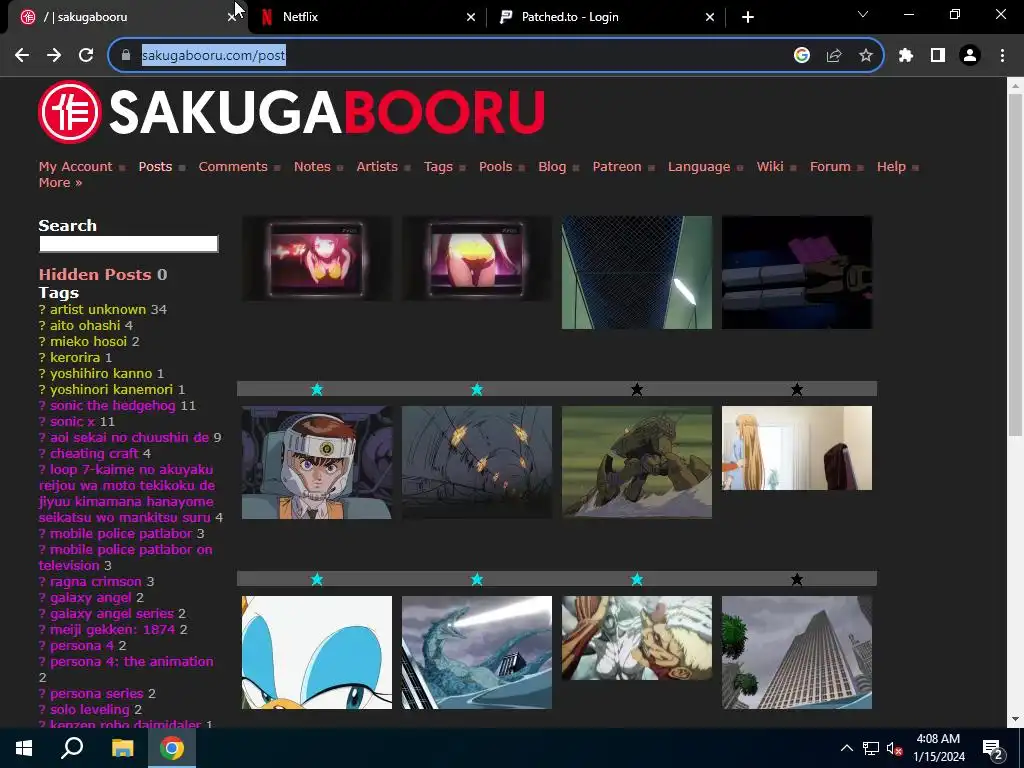Open the Comments menu link
This screenshot has height=768, width=1024.
click(x=232, y=167)
